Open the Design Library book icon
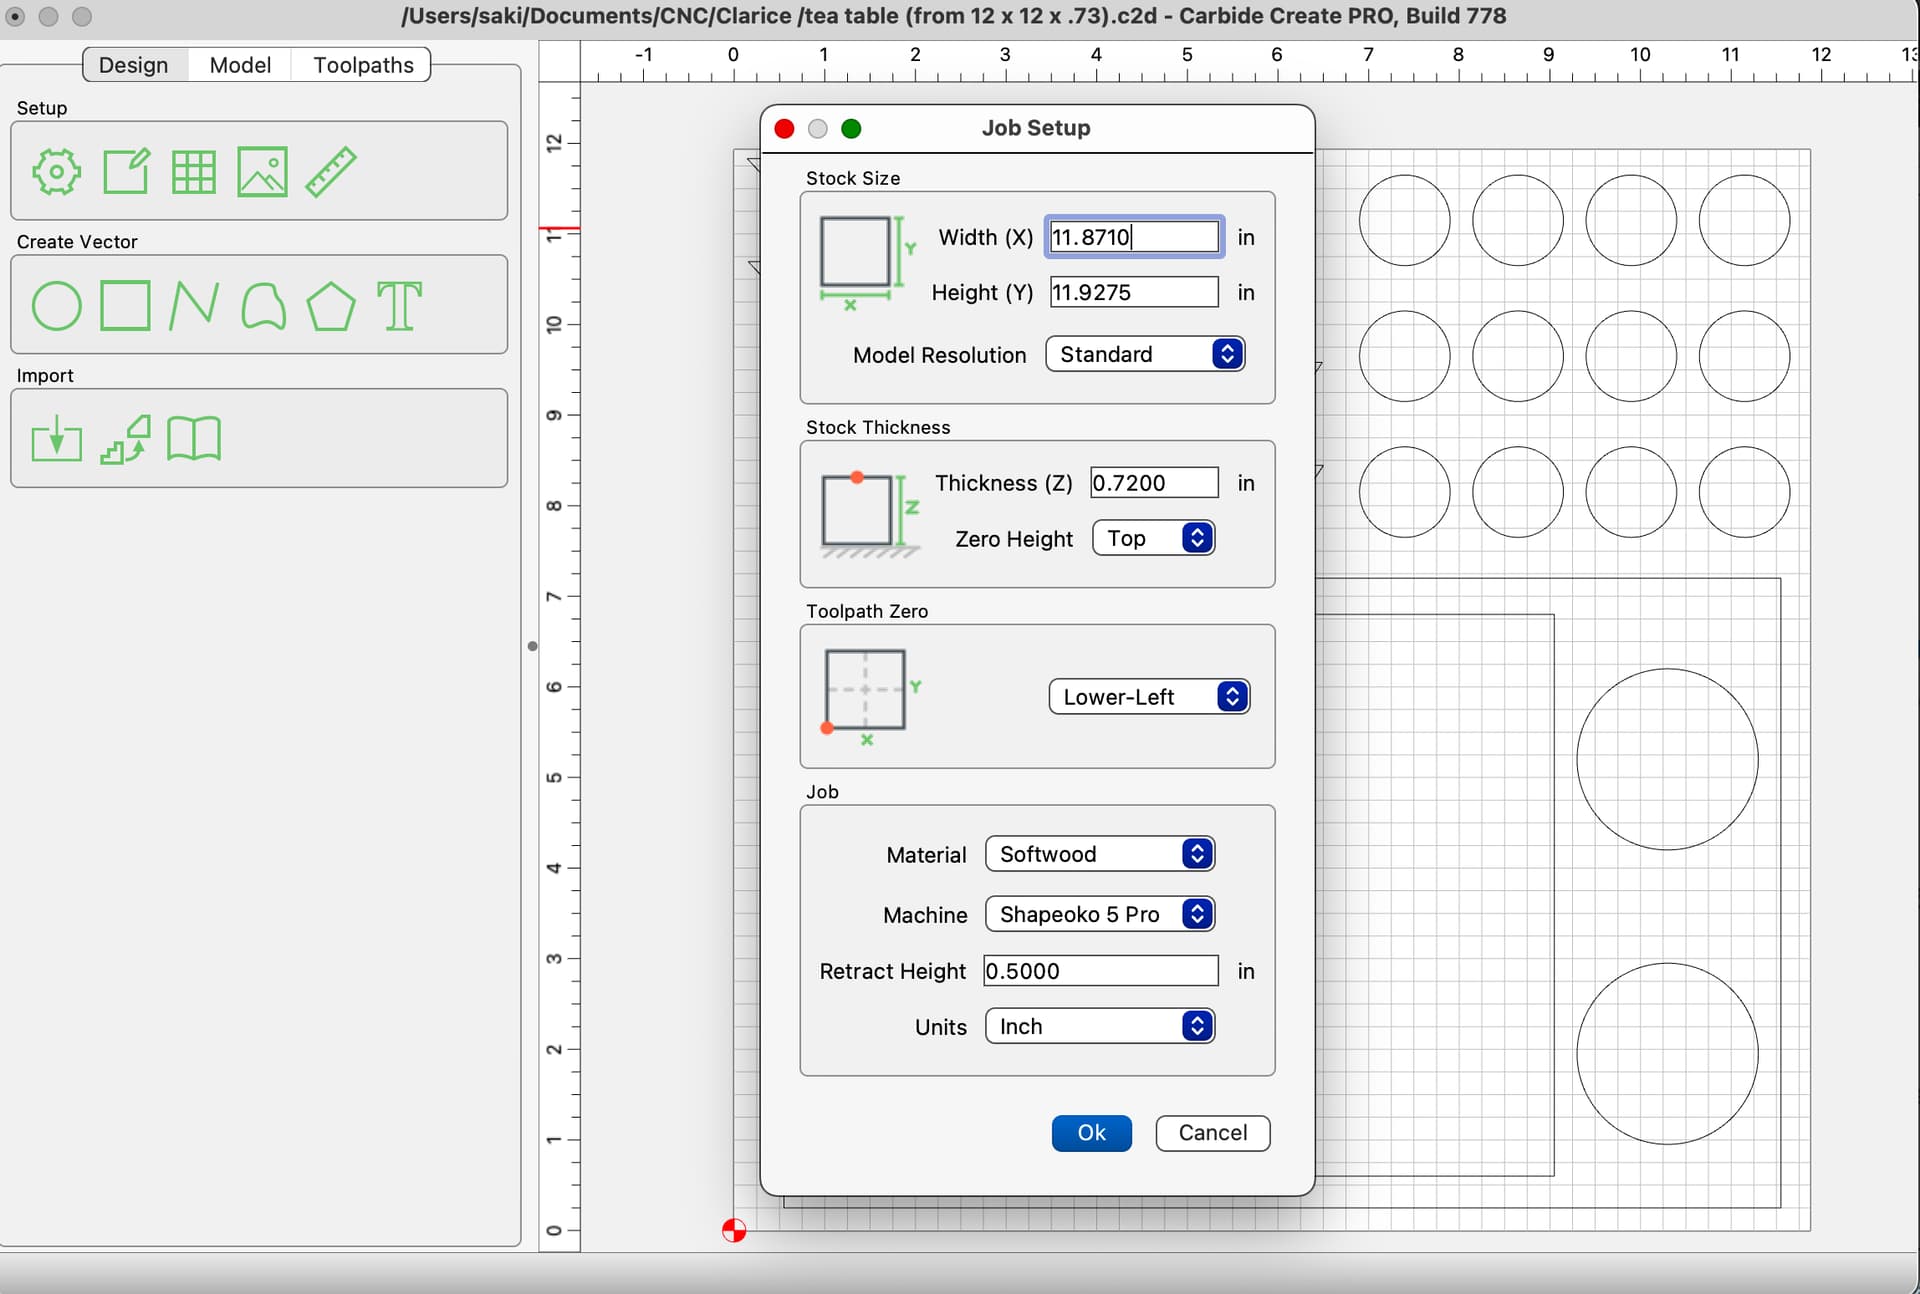 click(194, 439)
